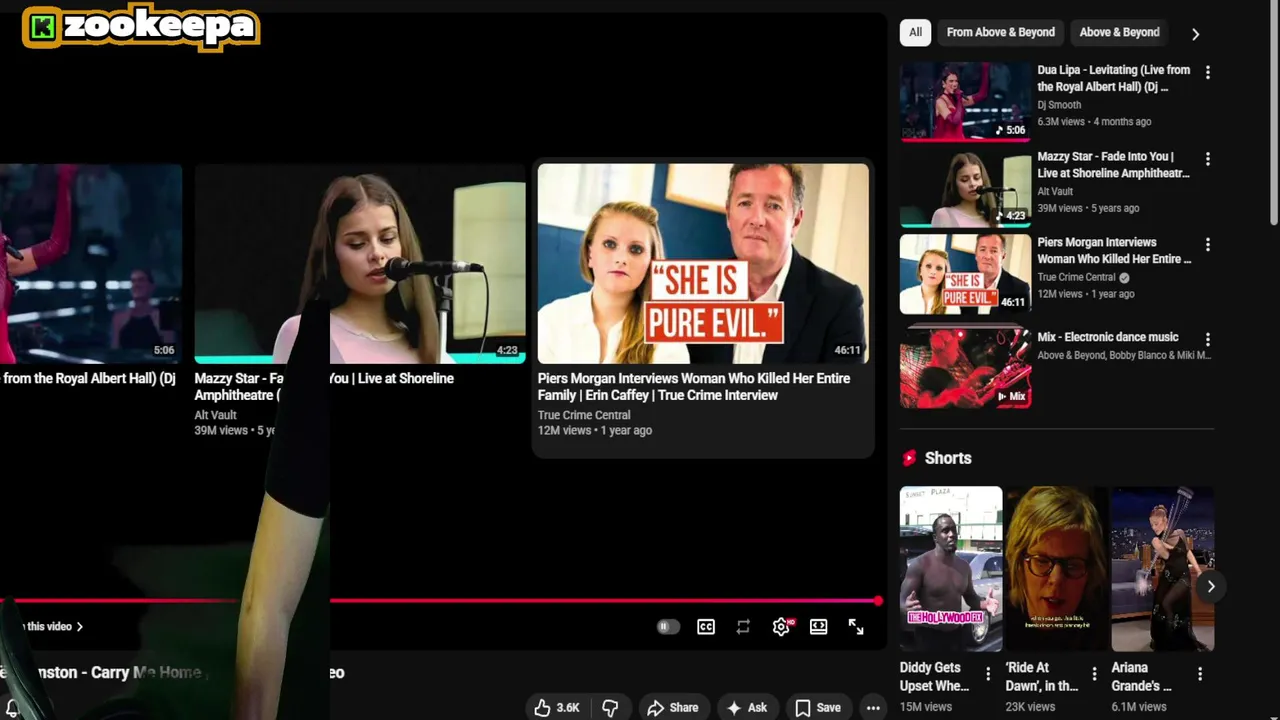Click the '6.3M views • 4 months ago' text

click(1094, 121)
